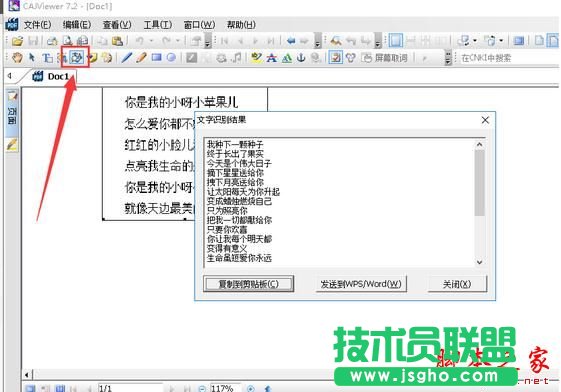Click the Open file folder icon
Screen dimensions: 561x392
click(17, 41)
